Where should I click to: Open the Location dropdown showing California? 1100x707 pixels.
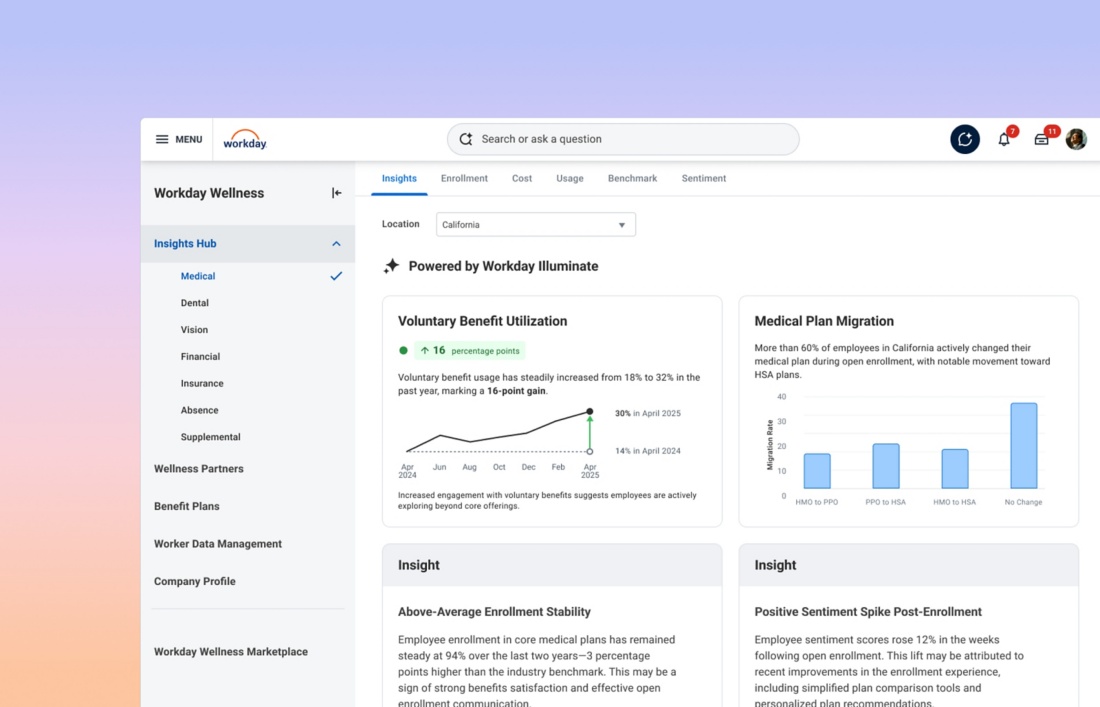tap(535, 225)
